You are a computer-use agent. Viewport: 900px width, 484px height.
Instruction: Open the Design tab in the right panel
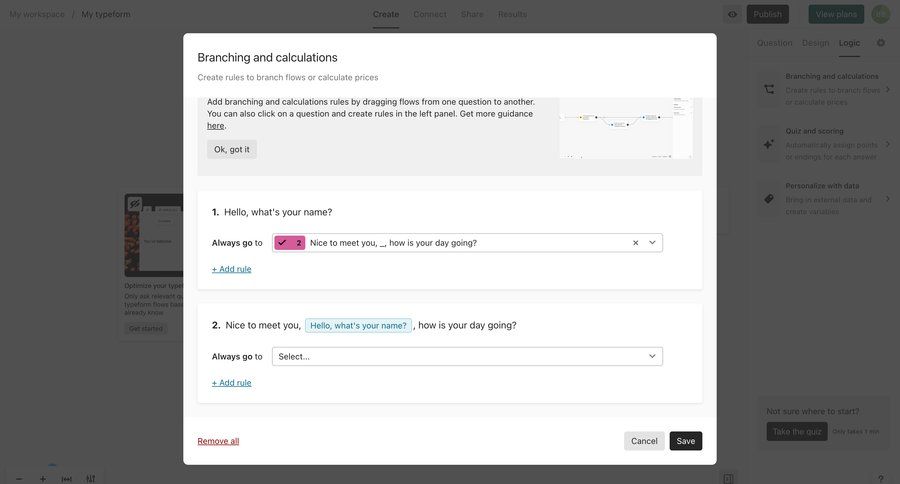click(816, 43)
